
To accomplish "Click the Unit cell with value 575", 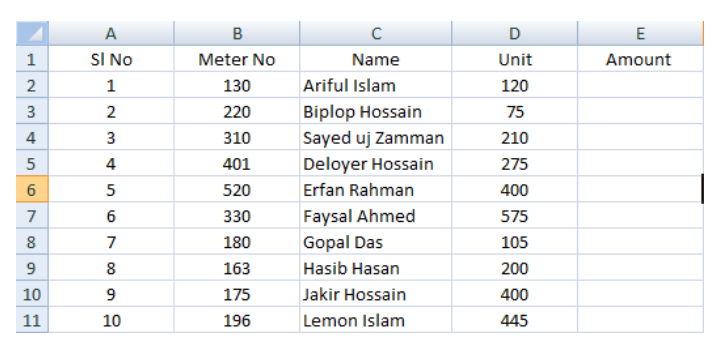I will (515, 215).
